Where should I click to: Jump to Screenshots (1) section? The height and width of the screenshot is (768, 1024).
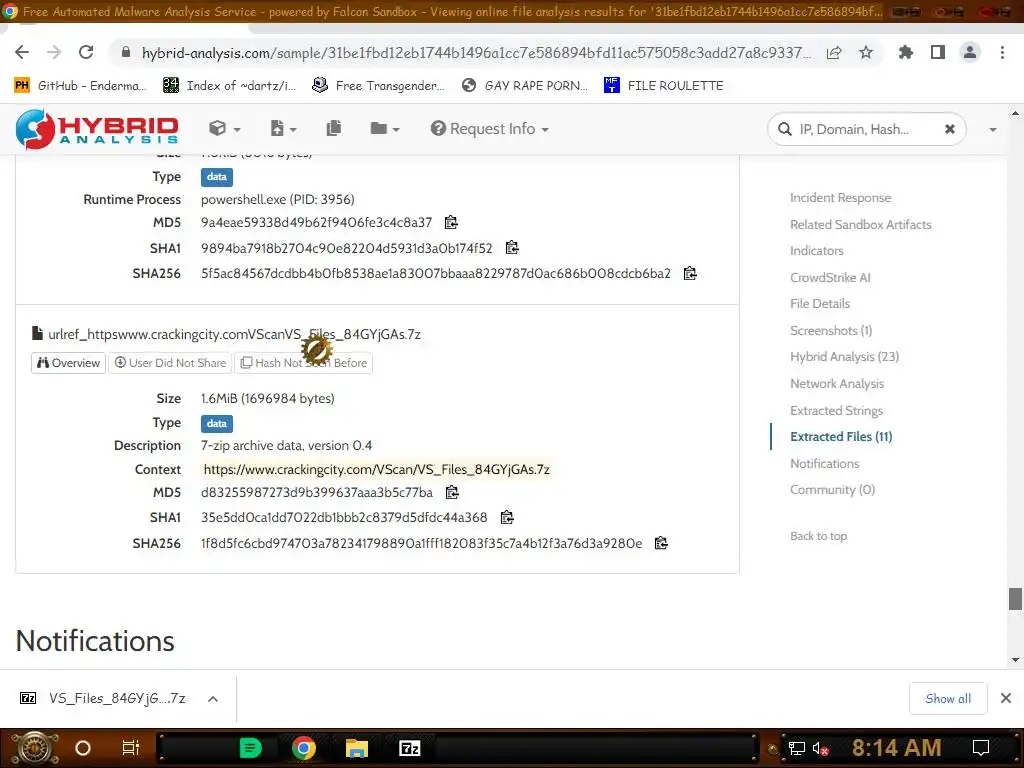[x=831, y=330]
